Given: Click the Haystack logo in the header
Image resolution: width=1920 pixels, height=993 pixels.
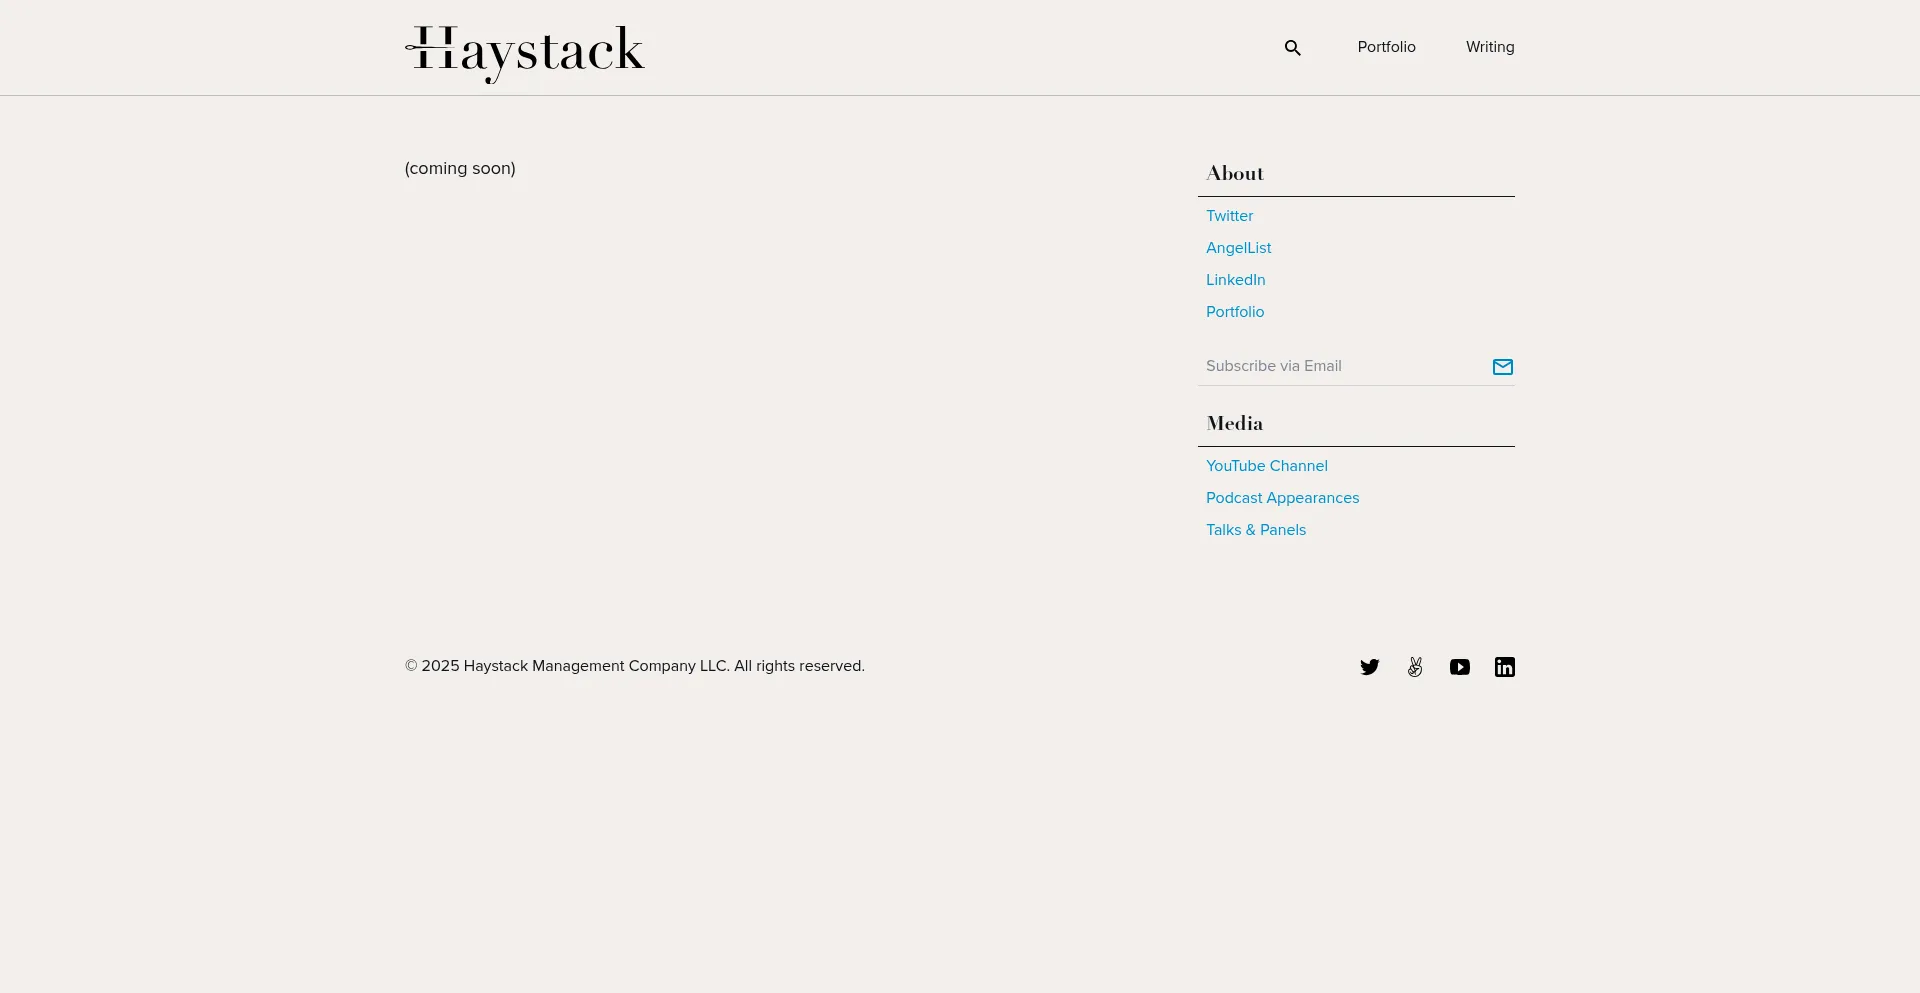Looking at the screenshot, I should [525, 52].
